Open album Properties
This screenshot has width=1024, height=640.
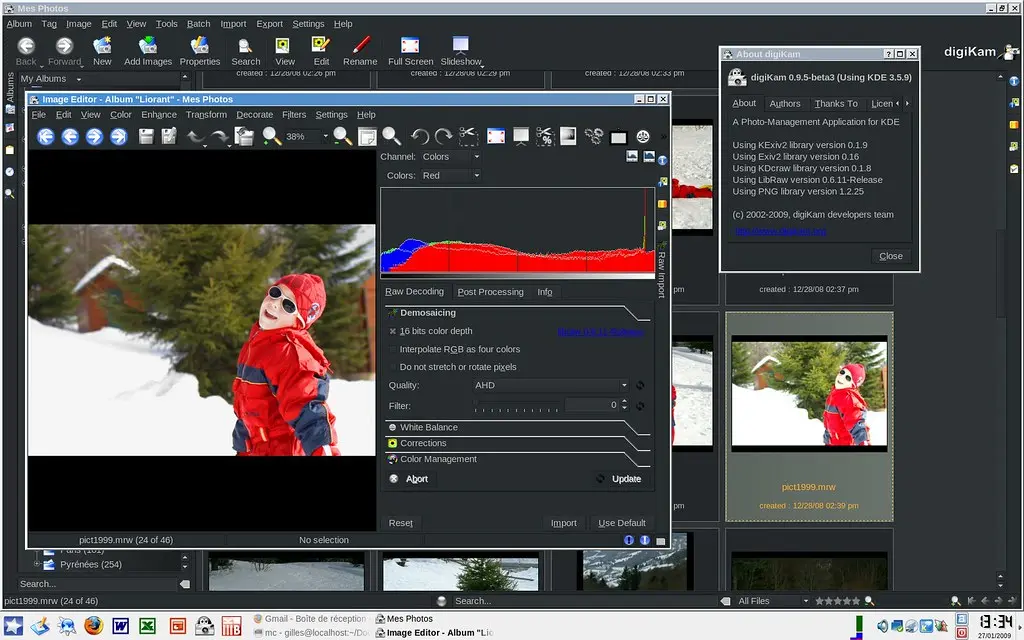click(199, 47)
